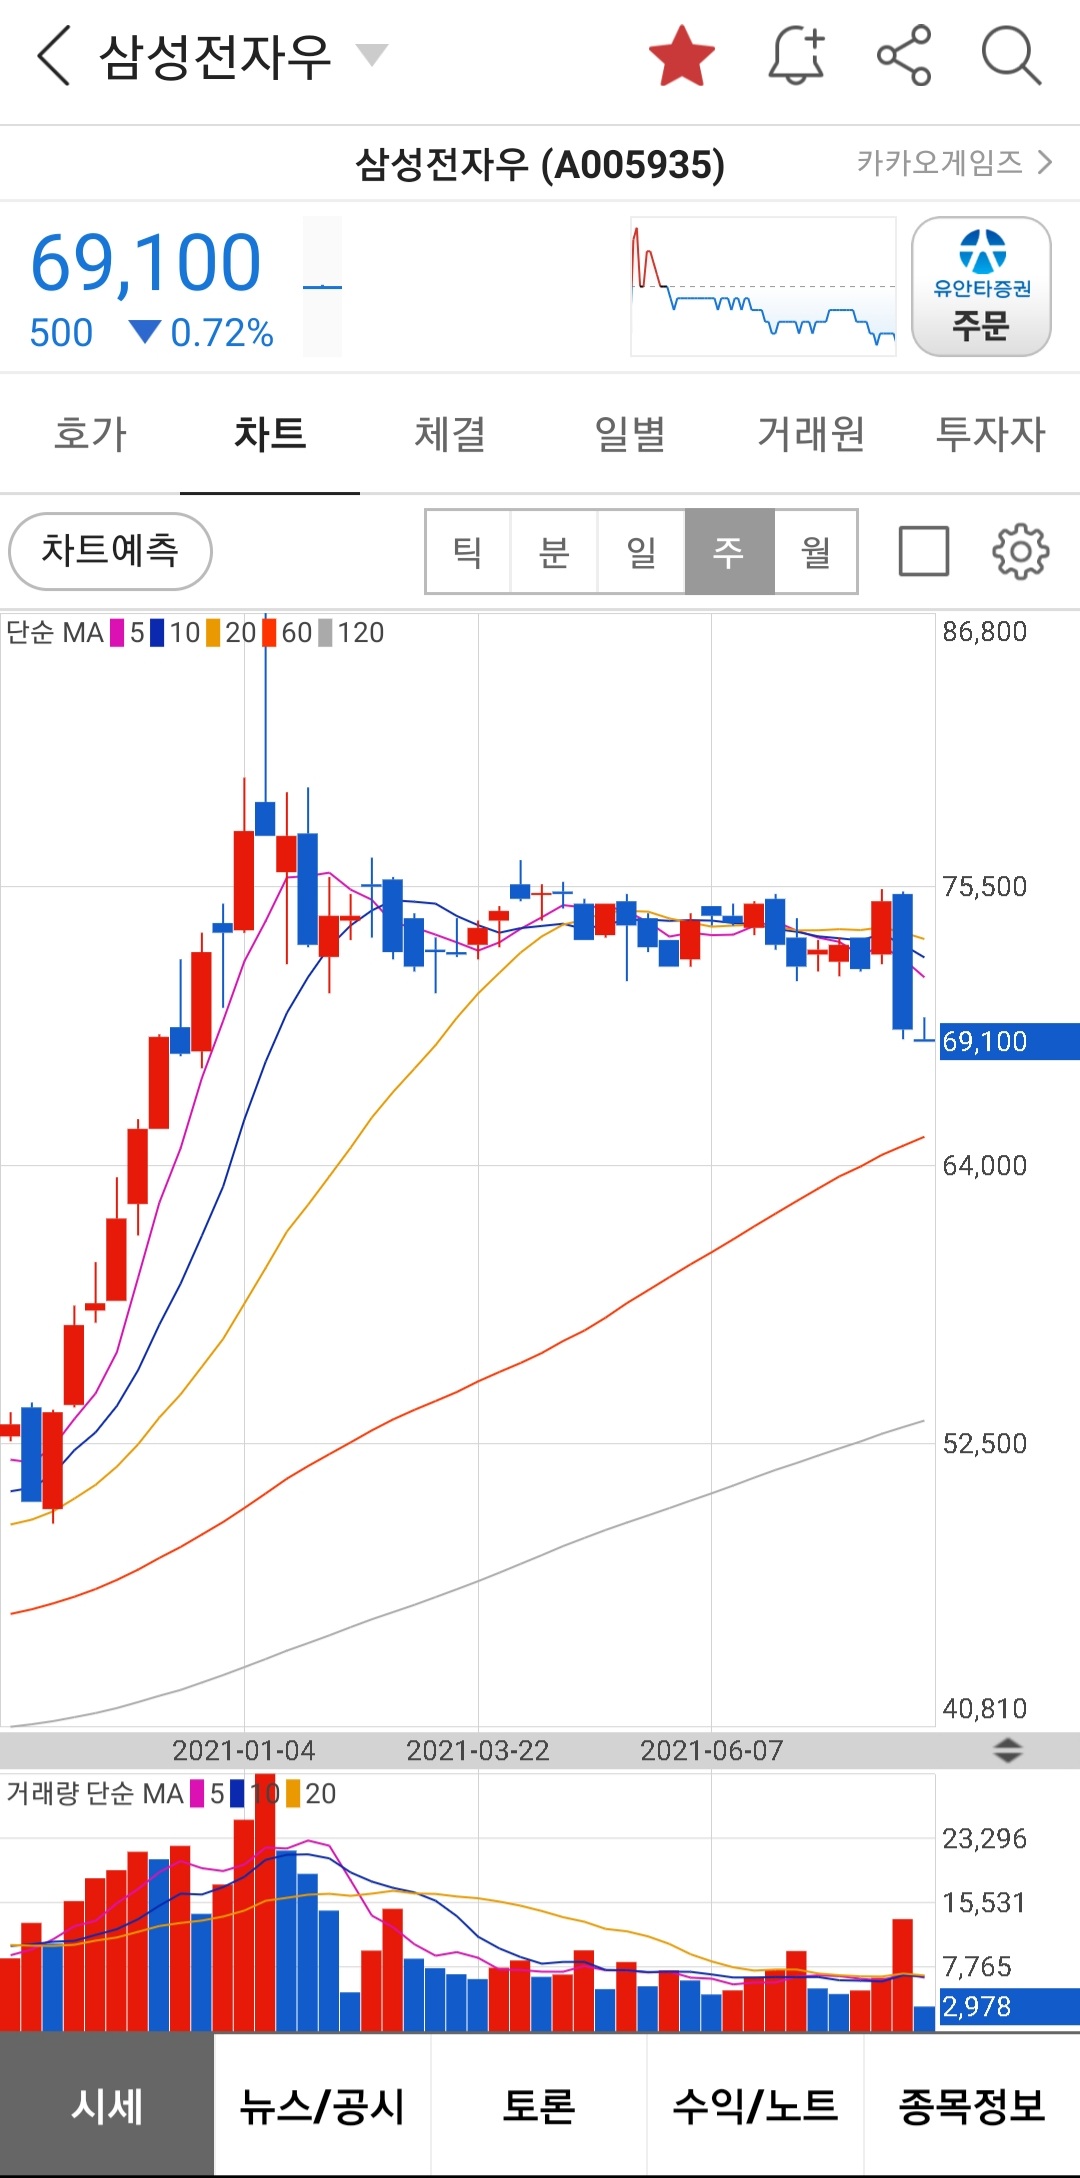The image size is (1080, 2178).
Task: Click the 500 price change value
Action: tap(61, 333)
